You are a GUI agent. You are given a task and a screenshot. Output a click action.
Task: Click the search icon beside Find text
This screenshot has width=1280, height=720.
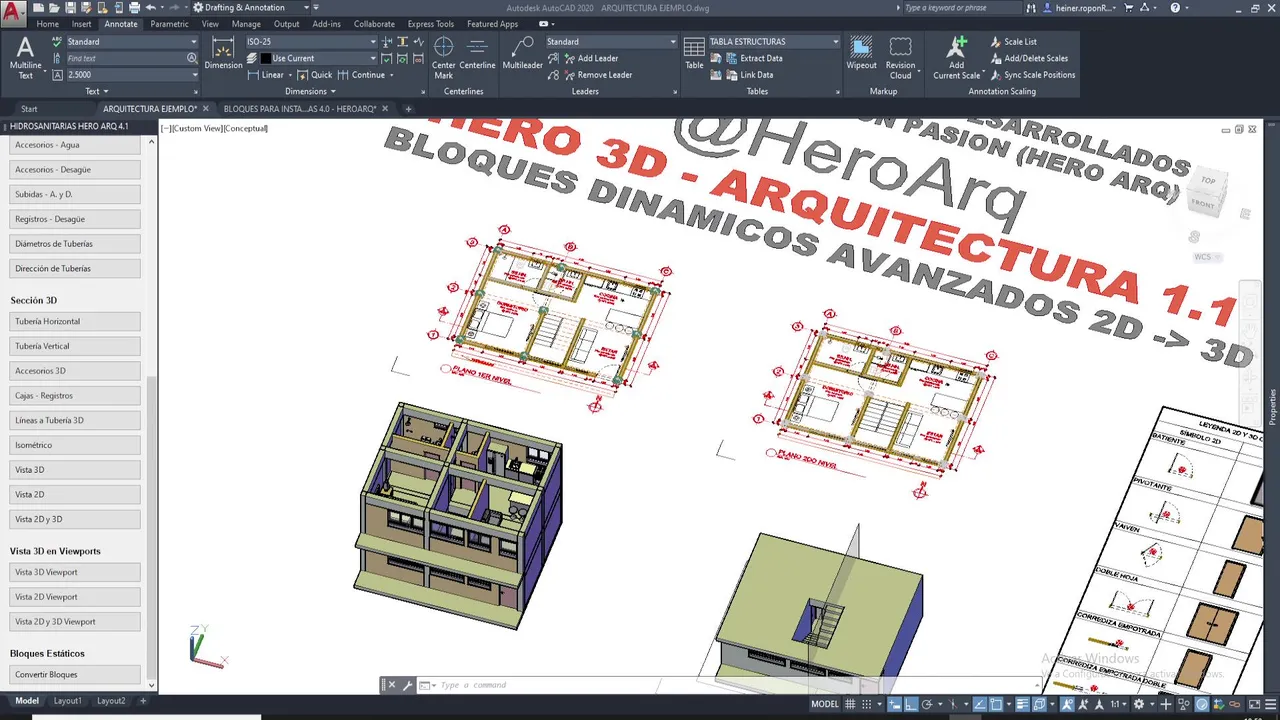tap(192, 58)
